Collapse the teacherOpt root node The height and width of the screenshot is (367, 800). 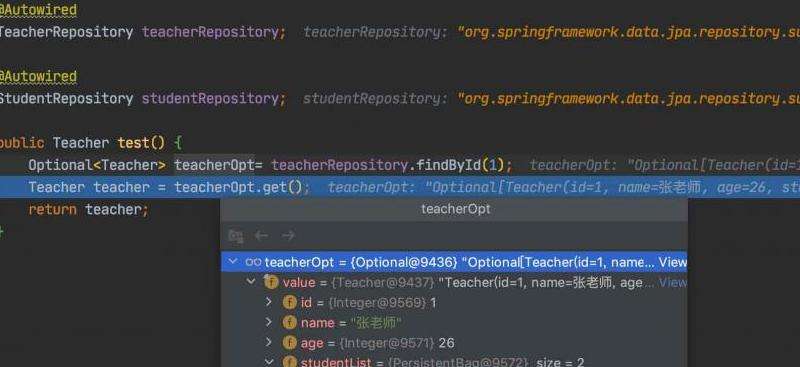tap(233, 261)
